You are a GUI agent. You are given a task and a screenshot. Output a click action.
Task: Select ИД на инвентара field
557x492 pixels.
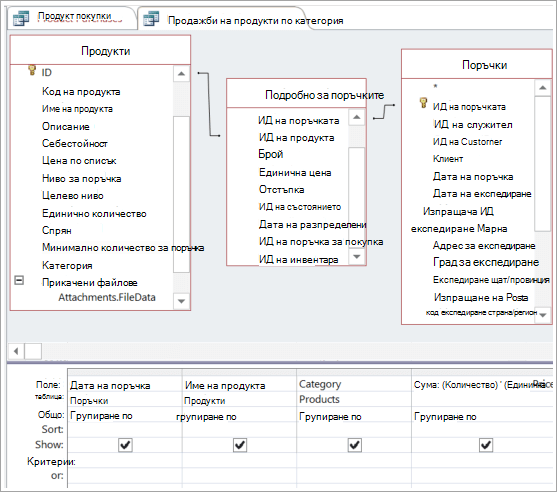point(298,260)
